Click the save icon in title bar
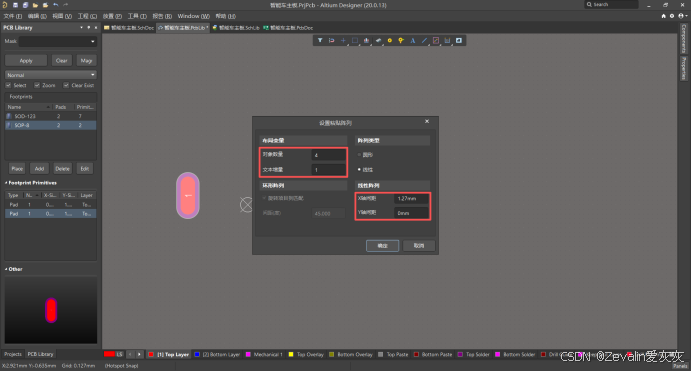The height and width of the screenshot is (371, 692). [x=15, y=5]
